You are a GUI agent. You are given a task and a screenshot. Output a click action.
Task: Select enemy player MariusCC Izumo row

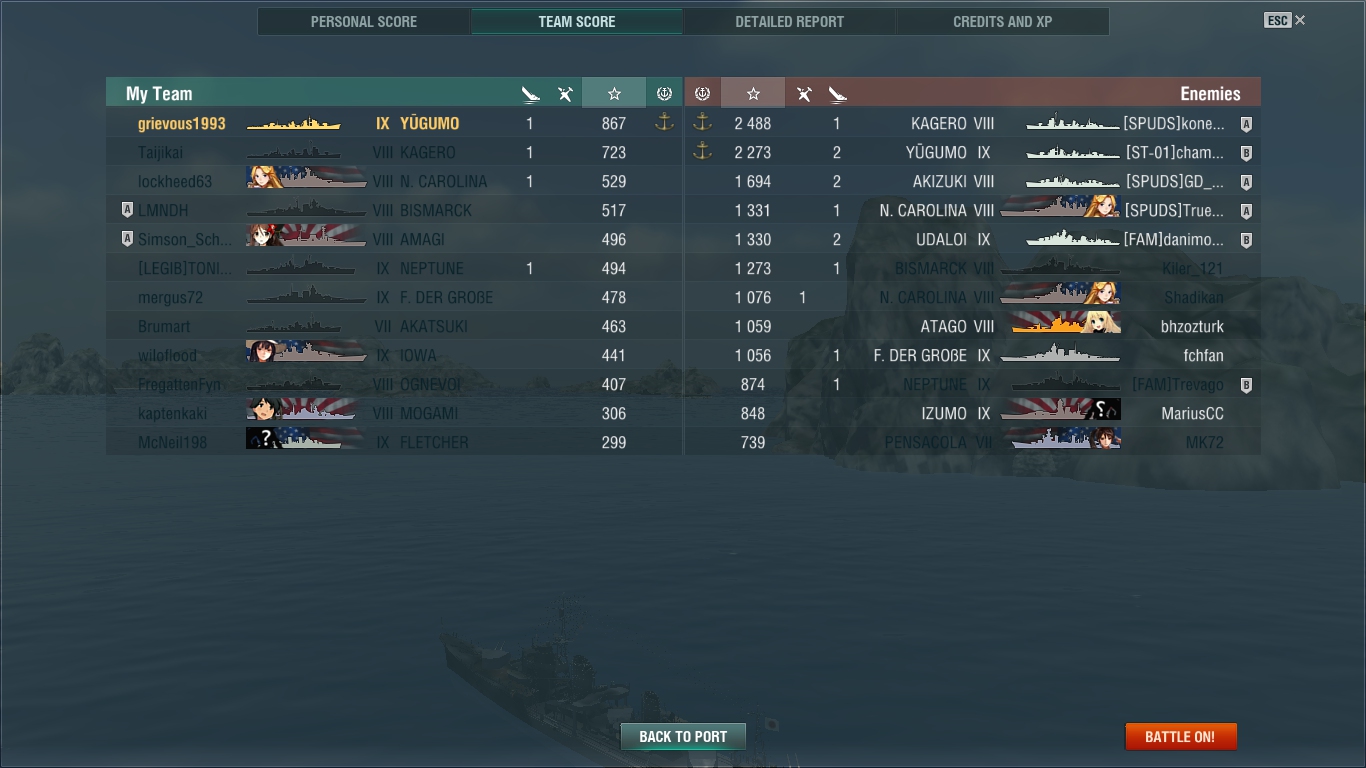click(x=973, y=413)
